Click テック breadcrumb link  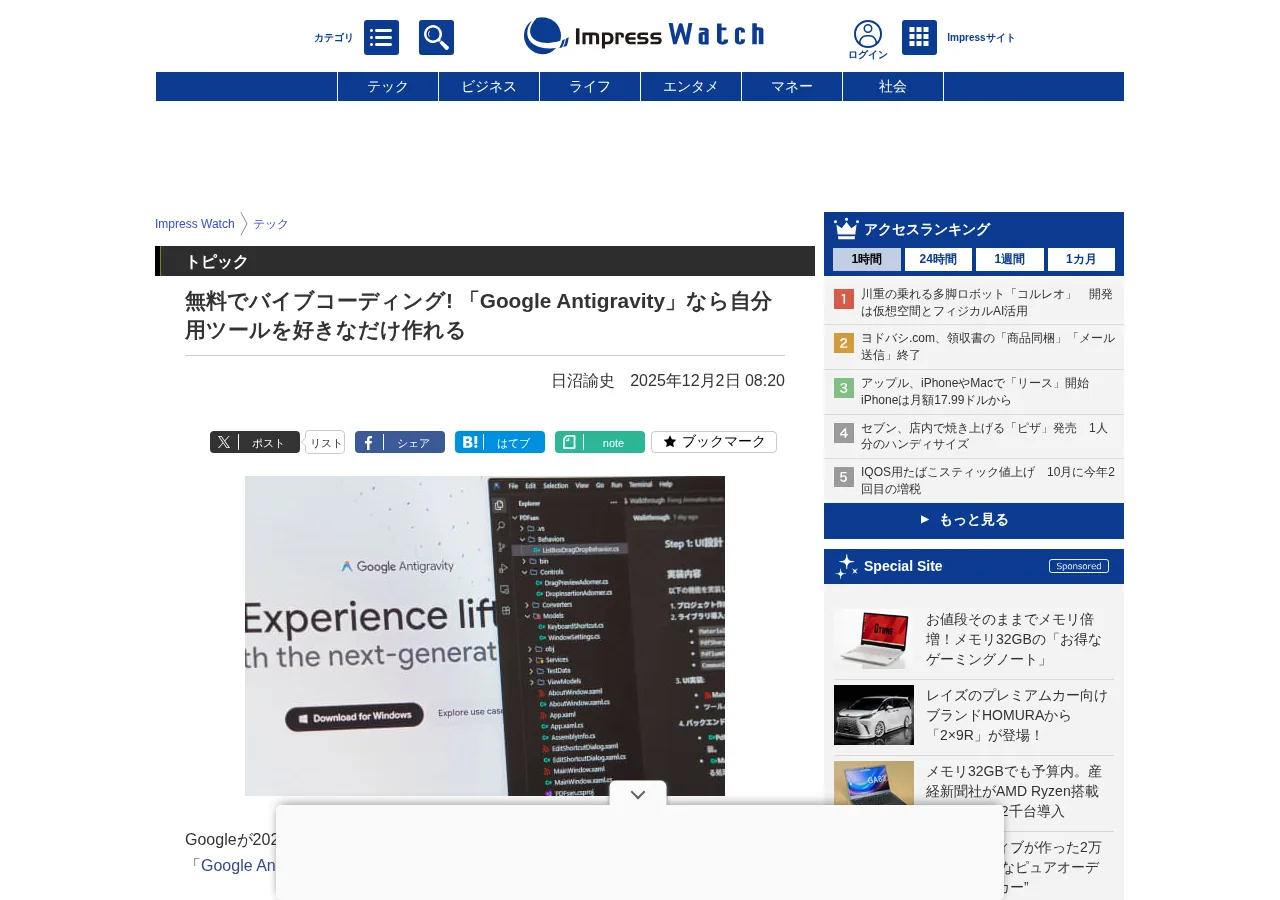click(x=271, y=224)
